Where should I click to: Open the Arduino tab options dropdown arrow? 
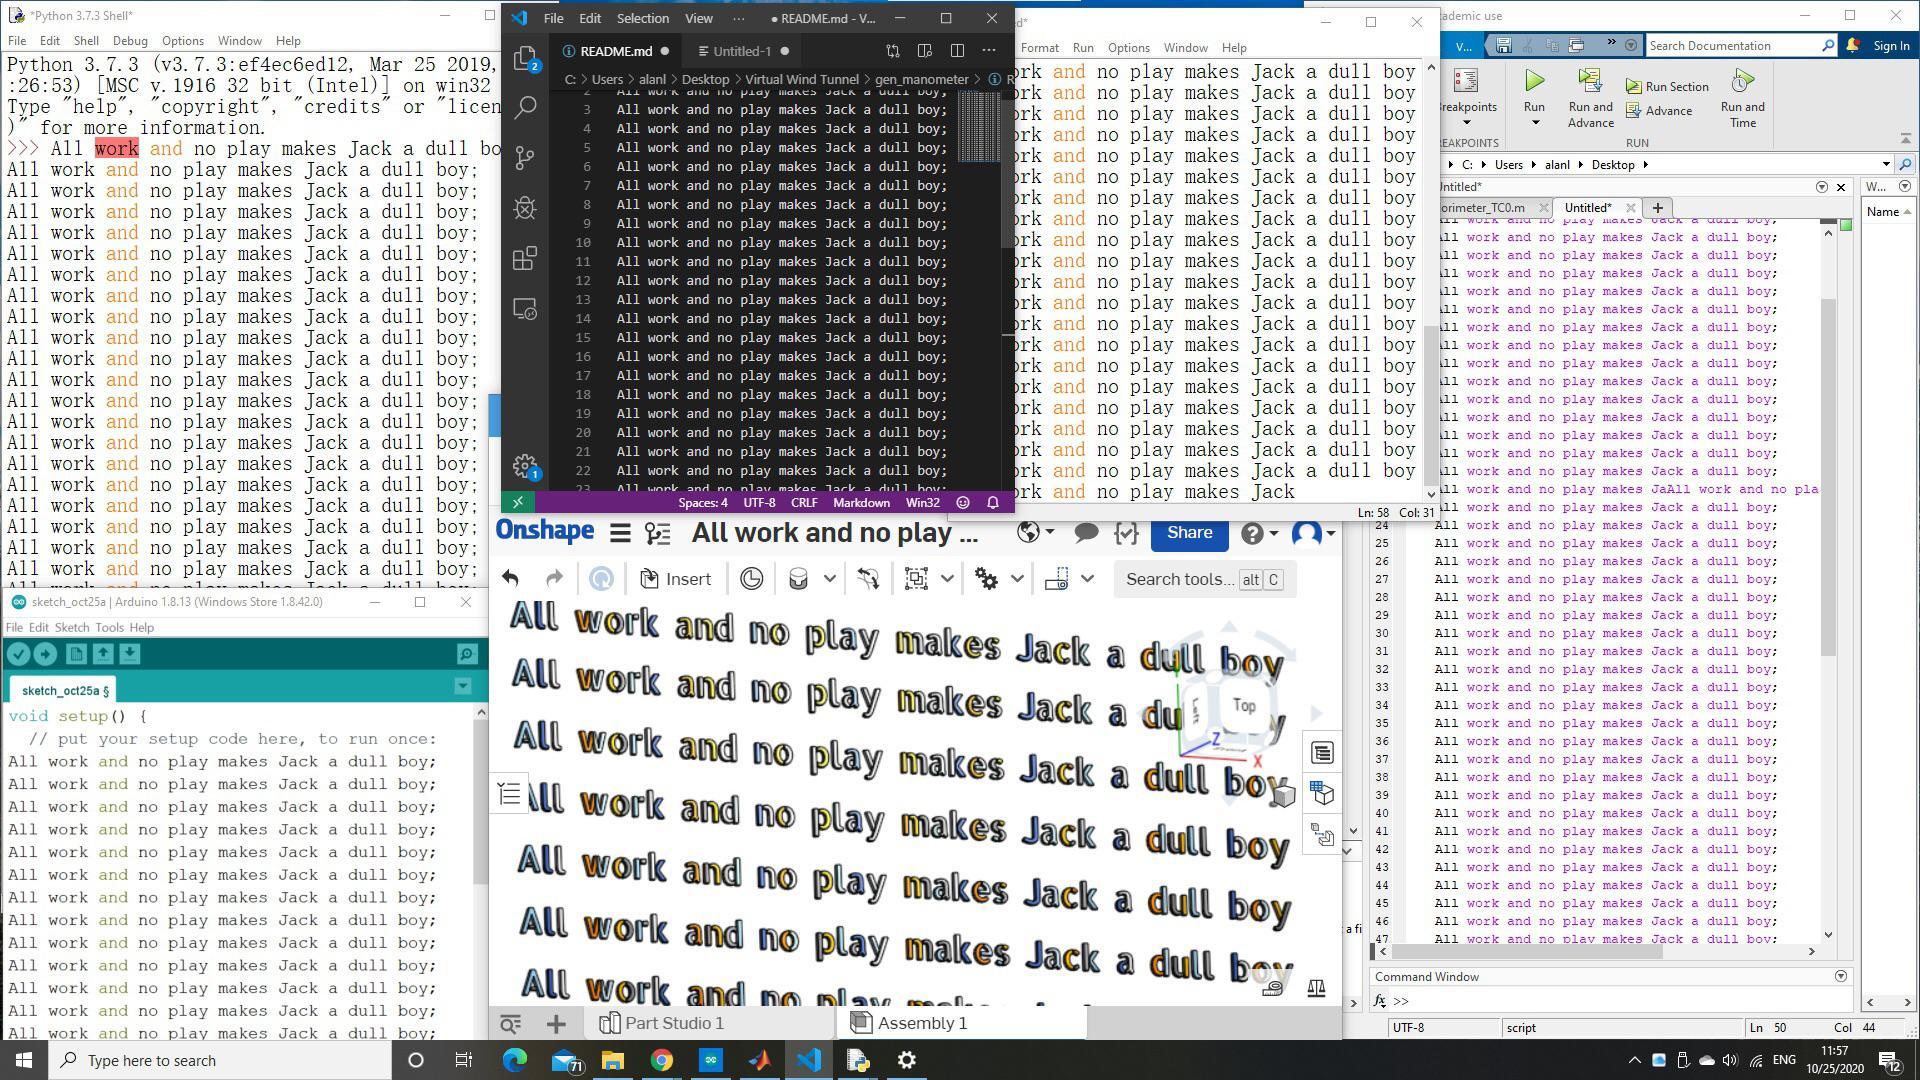pos(462,687)
